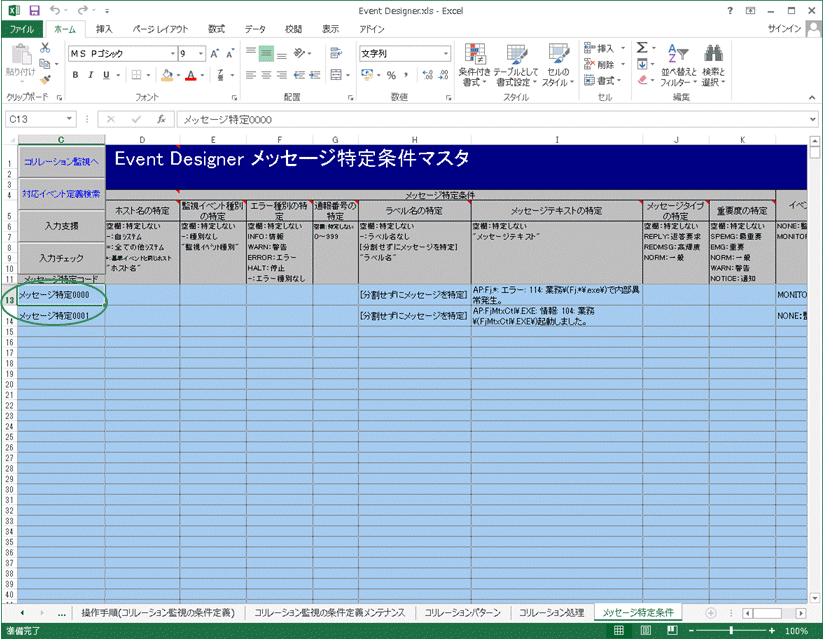Screen dimensions: 823x639
Task: Open the ファイル tab
Action: pos(22,29)
